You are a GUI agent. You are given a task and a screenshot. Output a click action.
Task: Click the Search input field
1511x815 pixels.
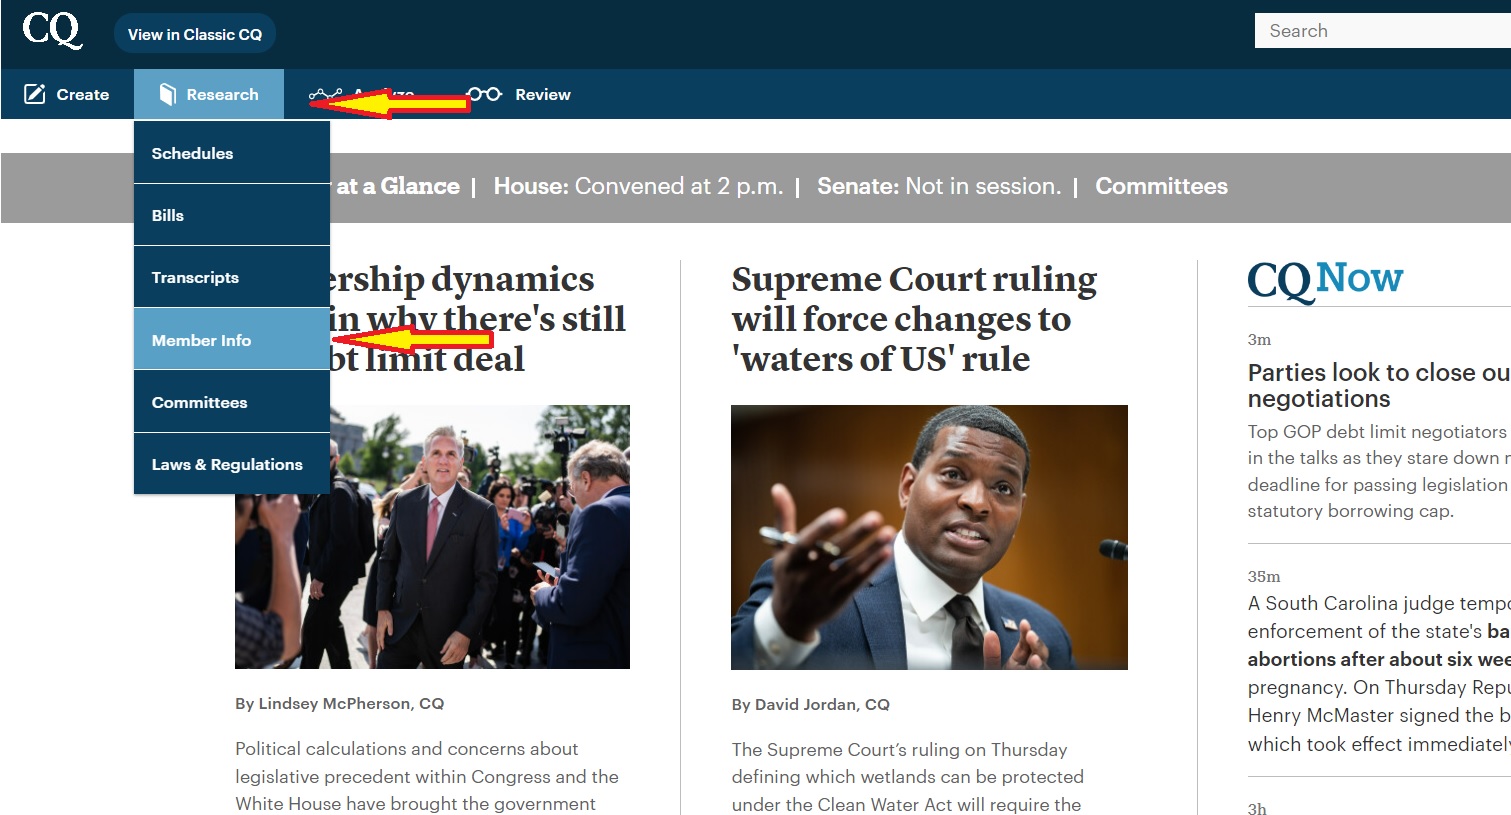coord(1382,31)
